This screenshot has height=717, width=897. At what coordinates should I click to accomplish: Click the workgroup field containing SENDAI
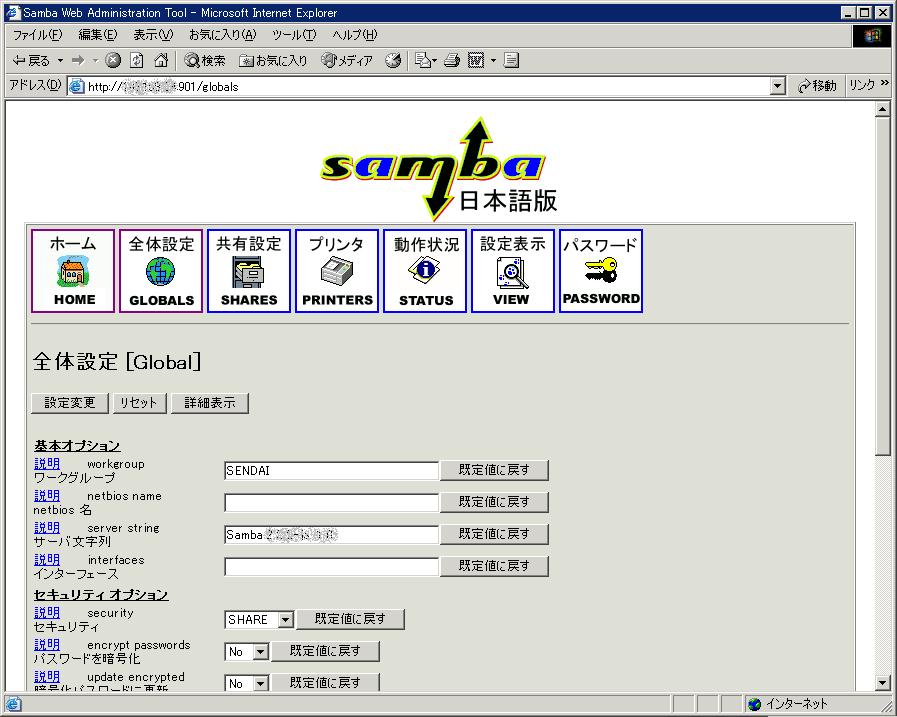[331, 471]
